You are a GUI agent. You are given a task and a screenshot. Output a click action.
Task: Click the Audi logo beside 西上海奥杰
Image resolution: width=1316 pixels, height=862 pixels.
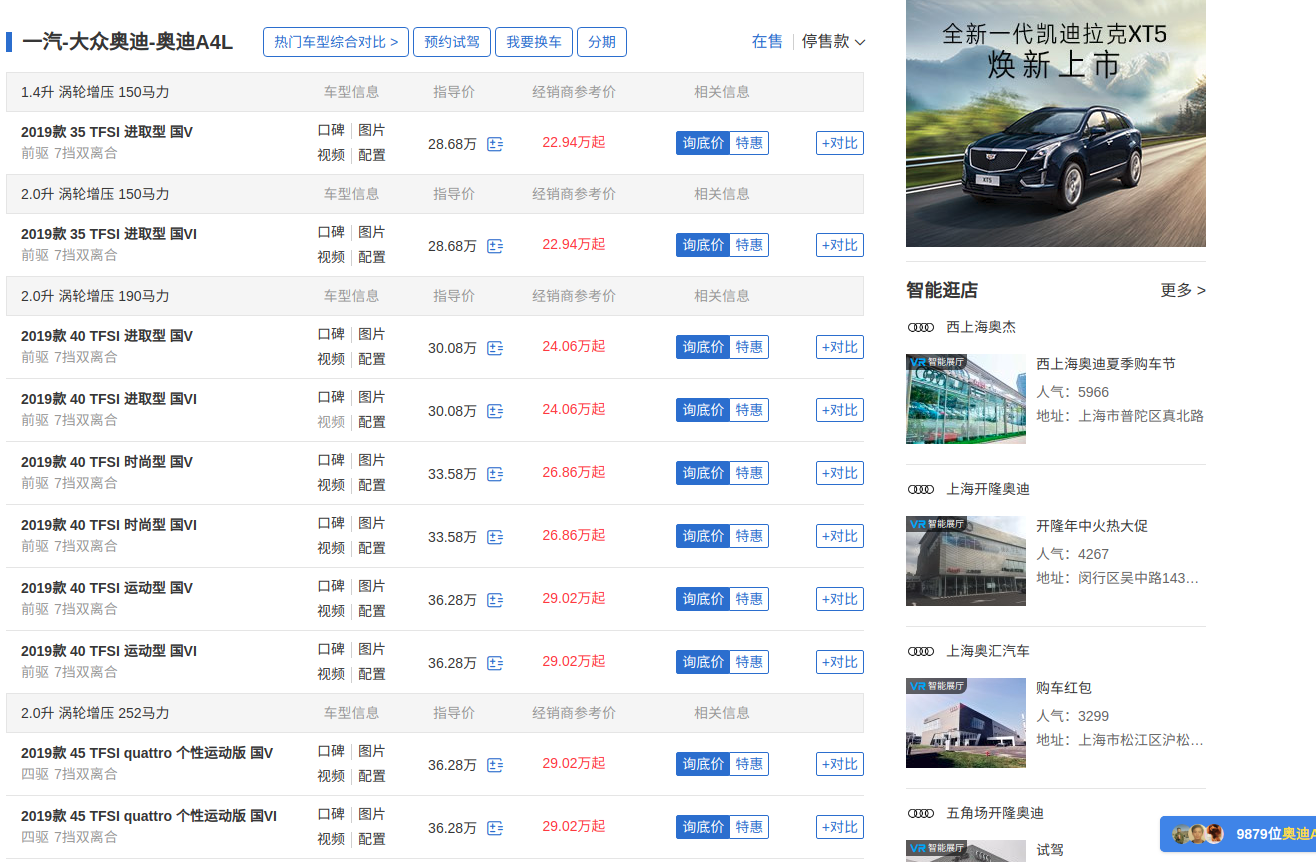click(921, 327)
